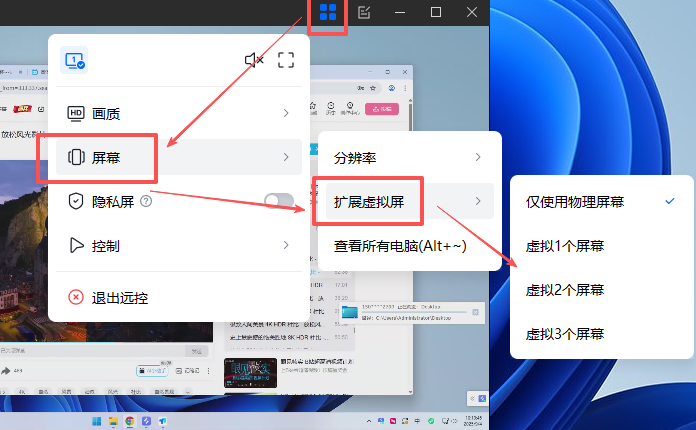
Task: Click 查看所有电脑(Alt+~)
Action: [400, 245]
